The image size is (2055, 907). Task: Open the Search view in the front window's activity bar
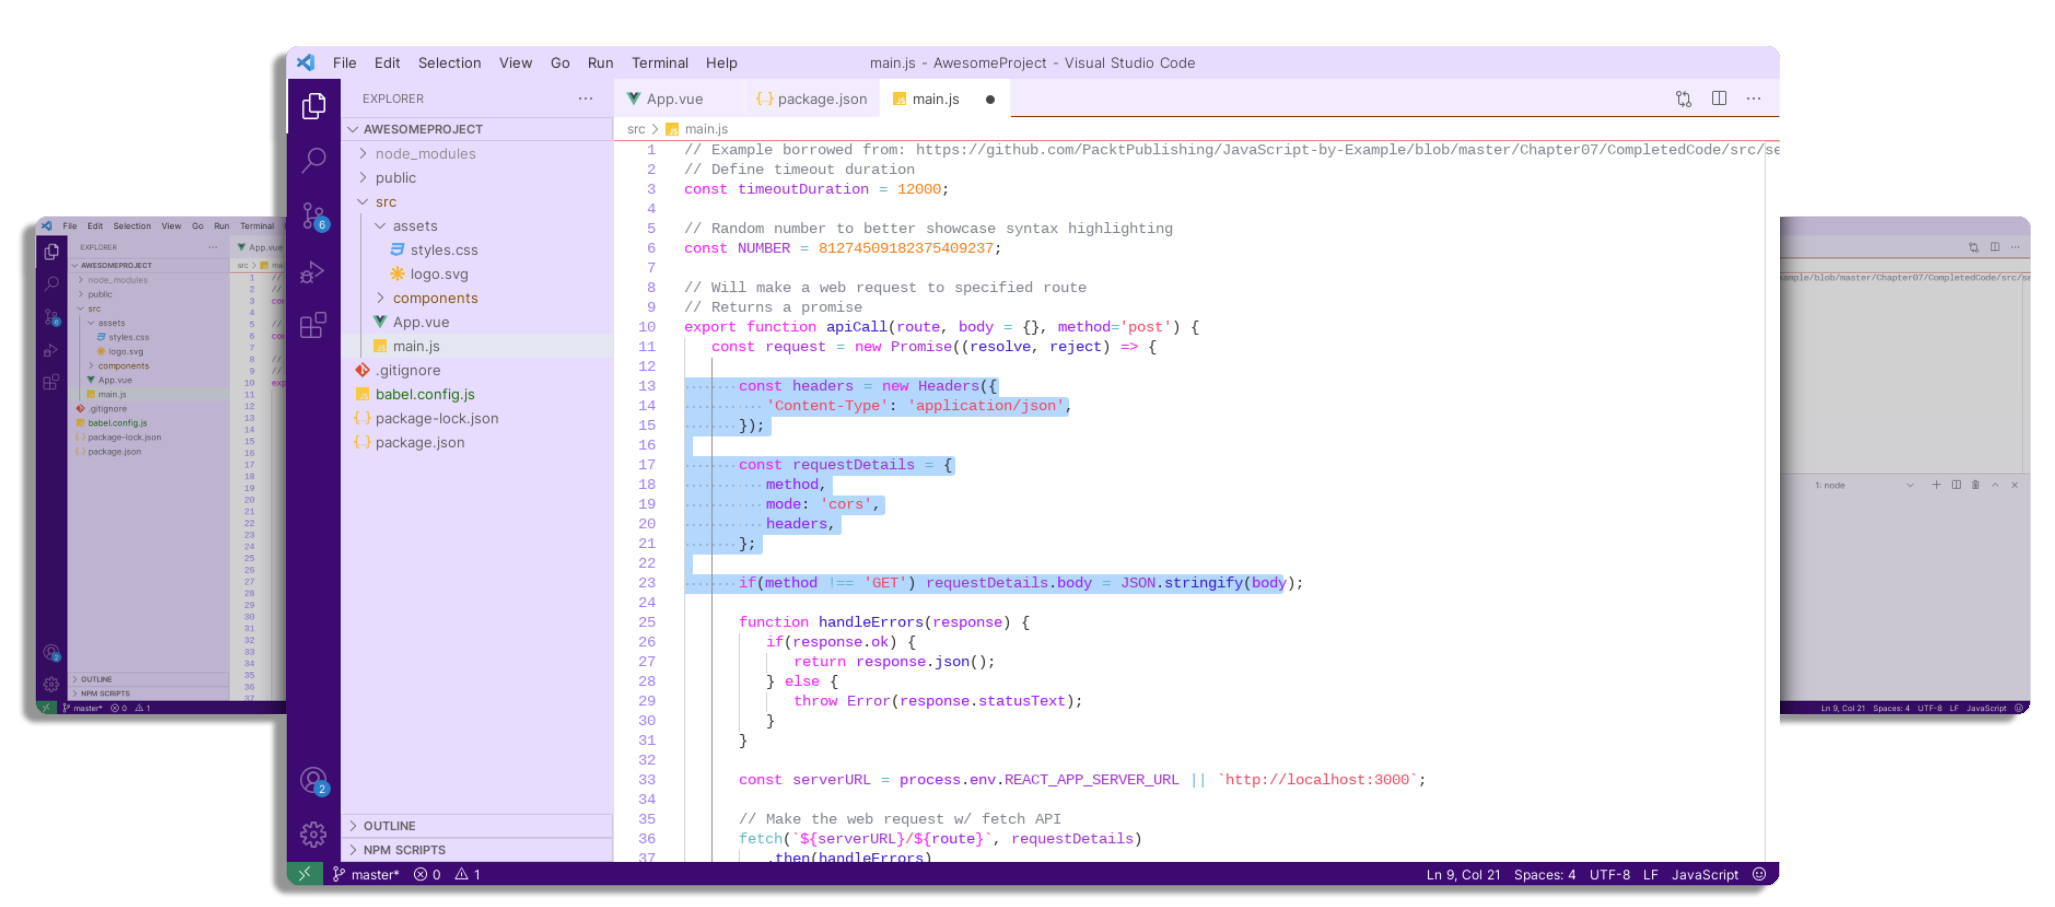click(x=313, y=160)
